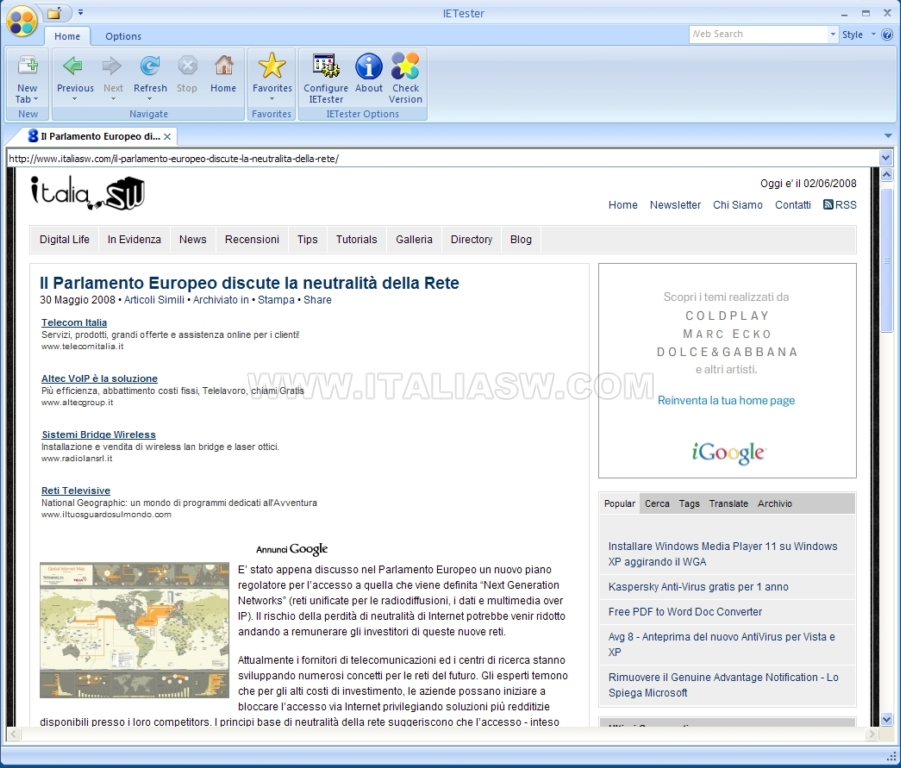The width and height of the screenshot is (901, 768).
Task: Click in the Web Search input field
Action: 758,34
